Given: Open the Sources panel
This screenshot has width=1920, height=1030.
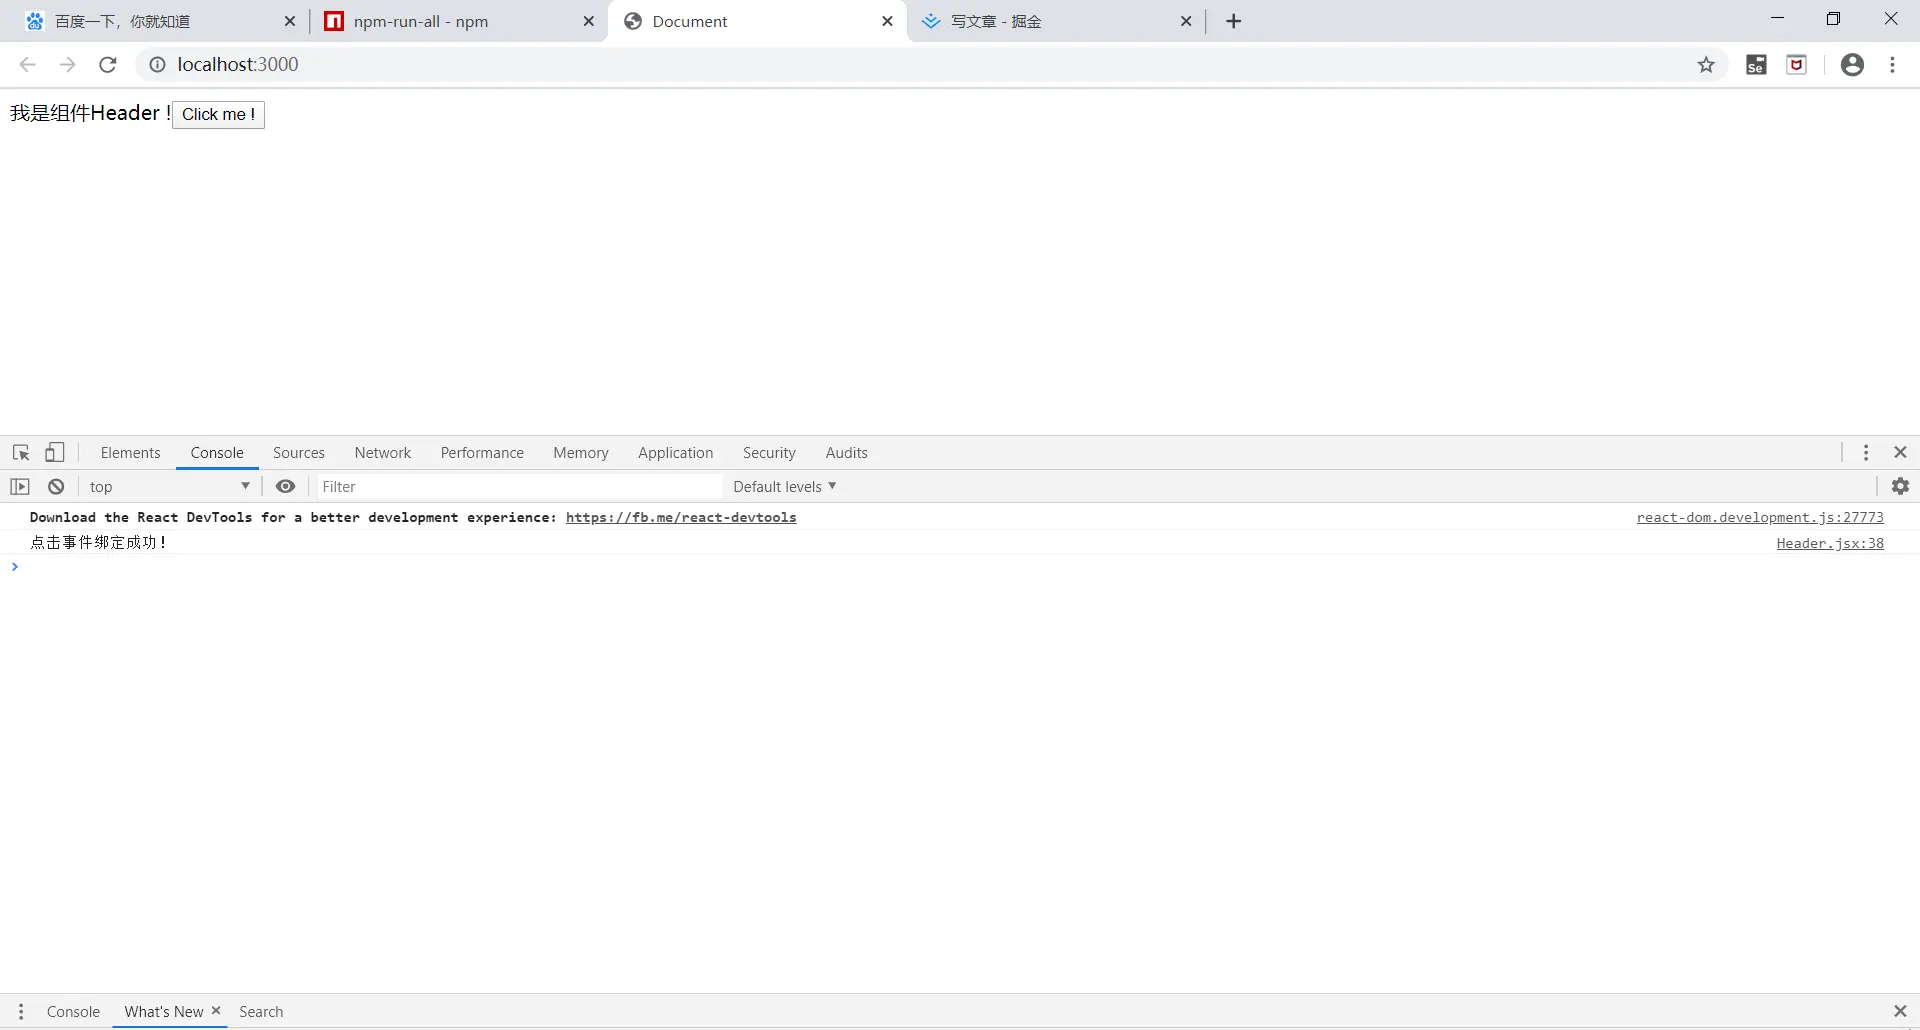Looking at the screenshot, I should coord(299,453).
